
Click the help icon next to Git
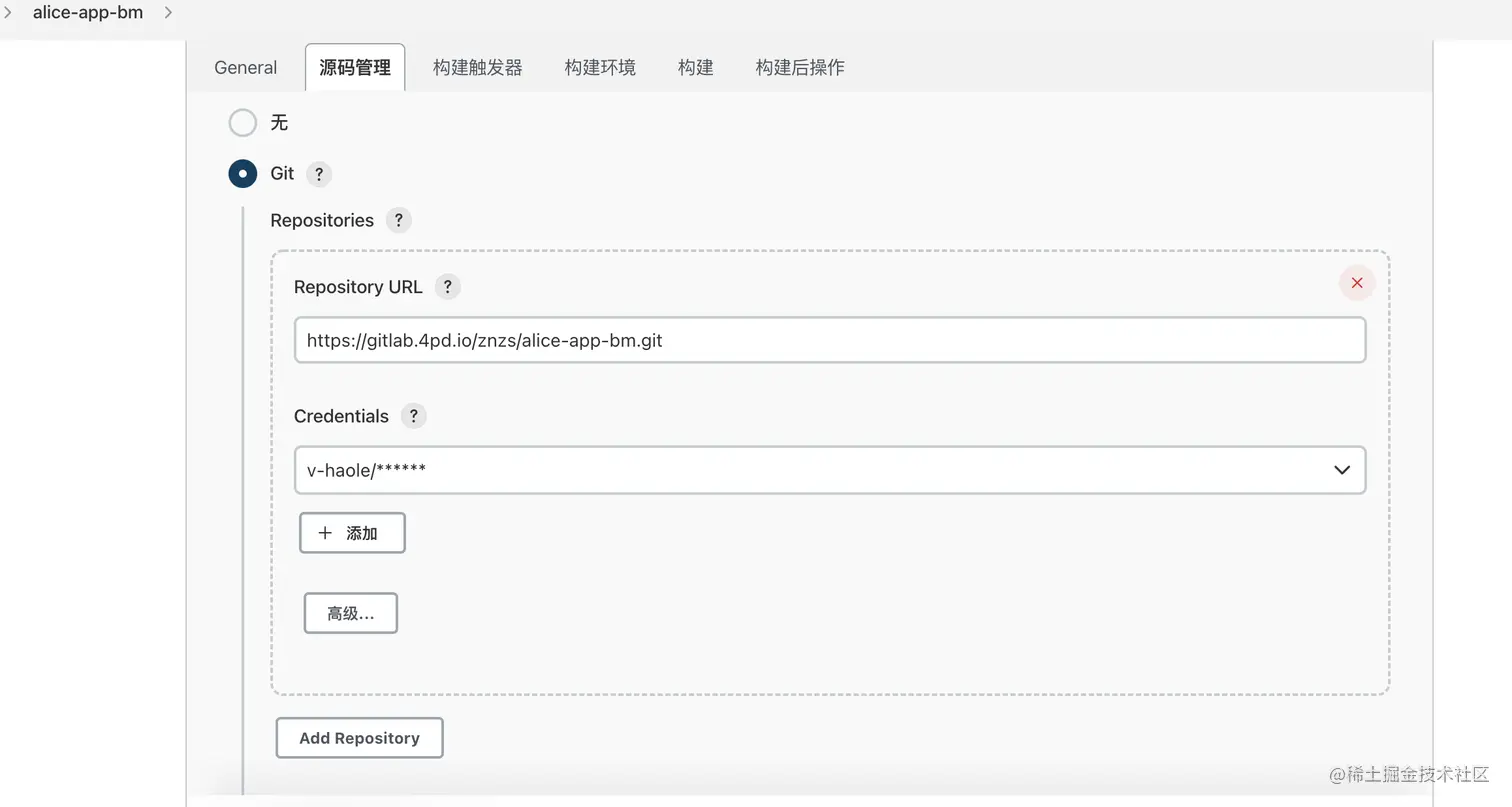tap(318, 174)
